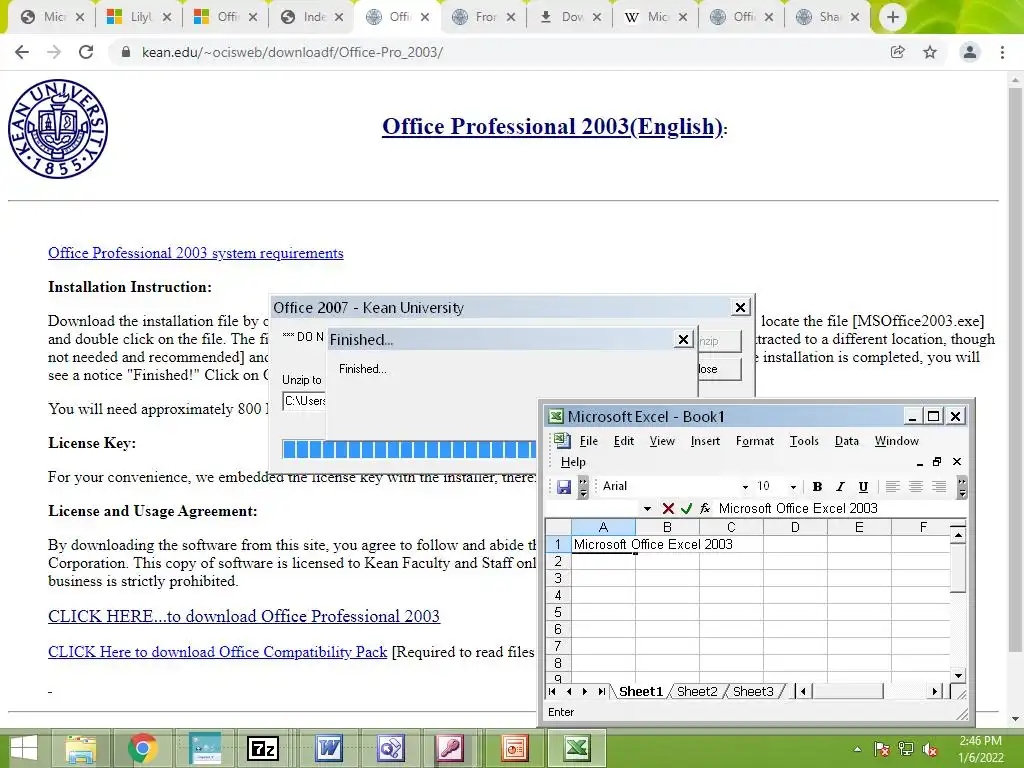This screenshot has height=768, width=1024.
Task: Open Chrome from the taskbar
Action: [142, 748]
